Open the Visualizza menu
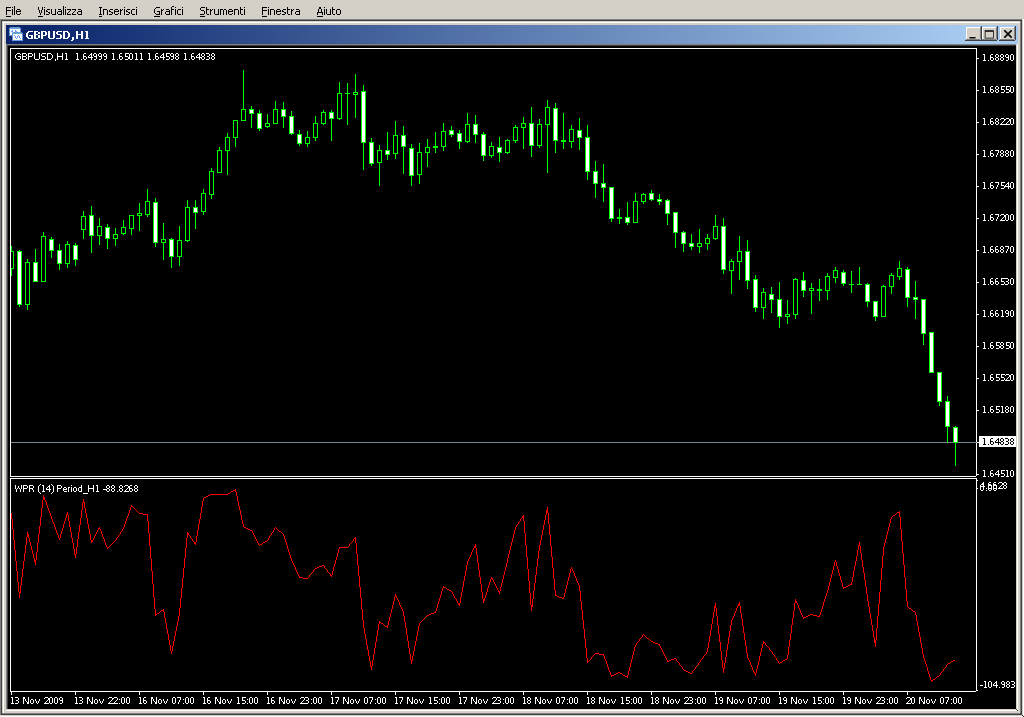This screenshot has height=717, width=1024. (x=59, y=11)
